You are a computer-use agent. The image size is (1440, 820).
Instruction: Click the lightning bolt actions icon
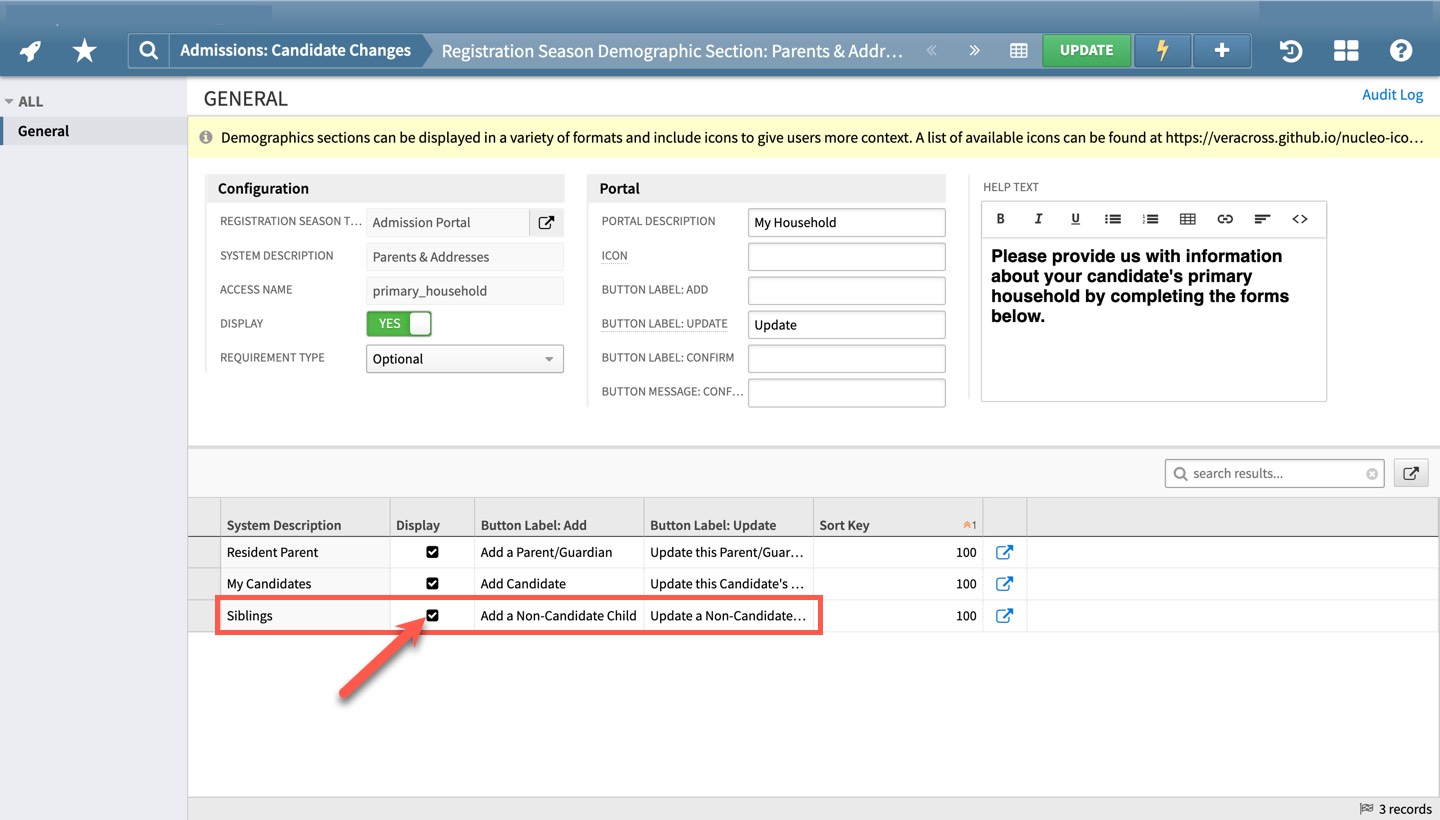(x=1162, y=51)
